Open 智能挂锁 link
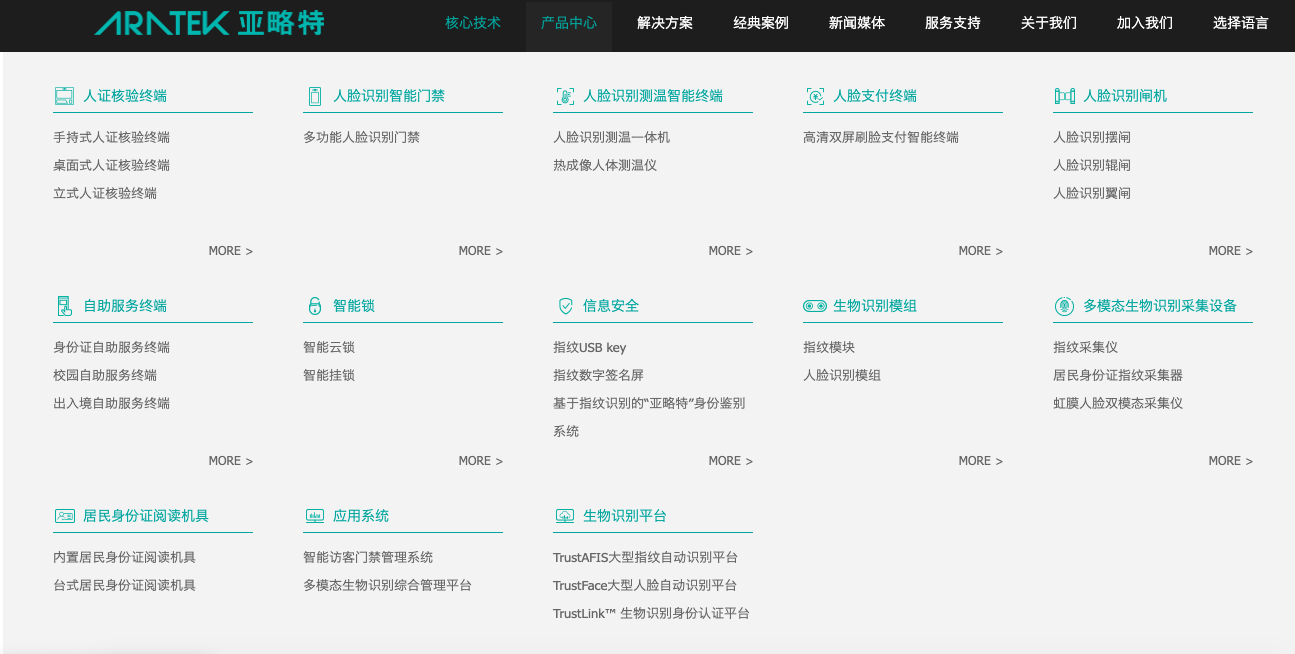 [x=329, y=375]
